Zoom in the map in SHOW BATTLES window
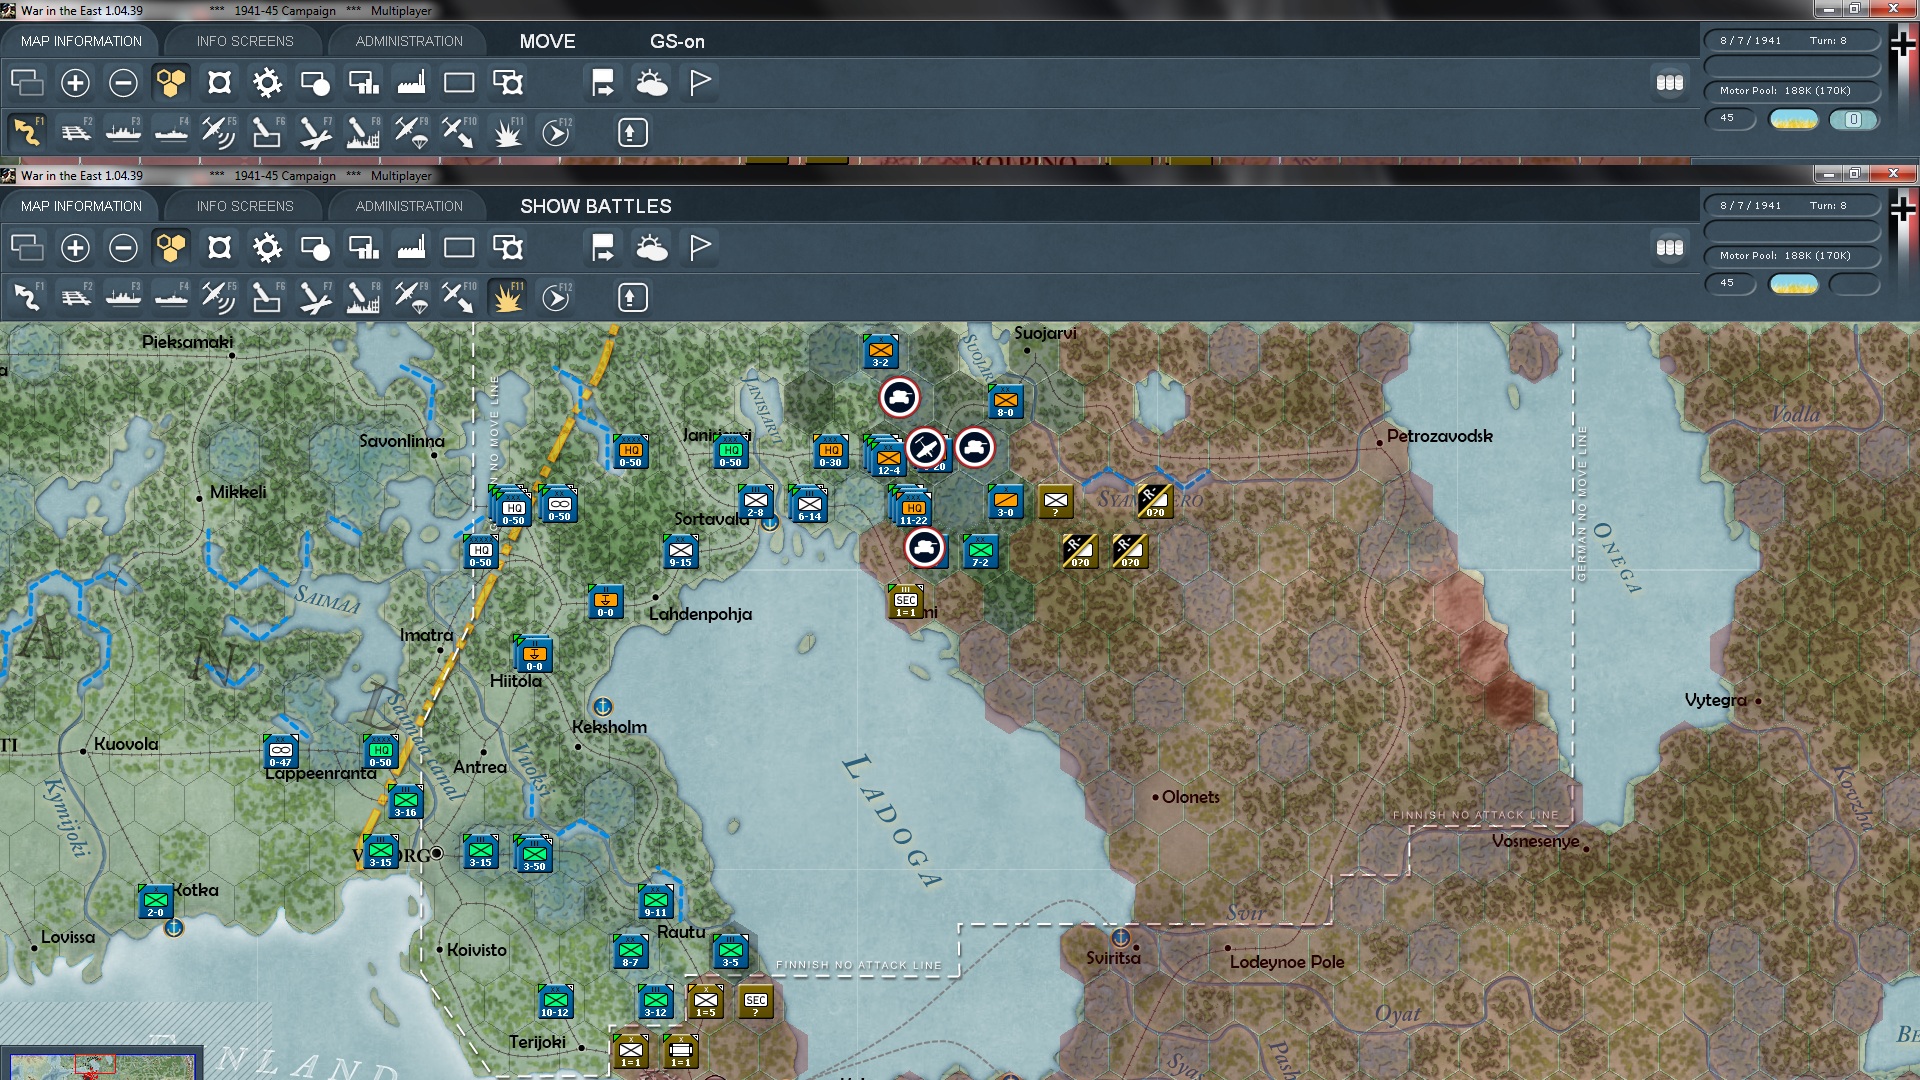The width and height of the screenshot is (1920, 1080). coord(75,248)
